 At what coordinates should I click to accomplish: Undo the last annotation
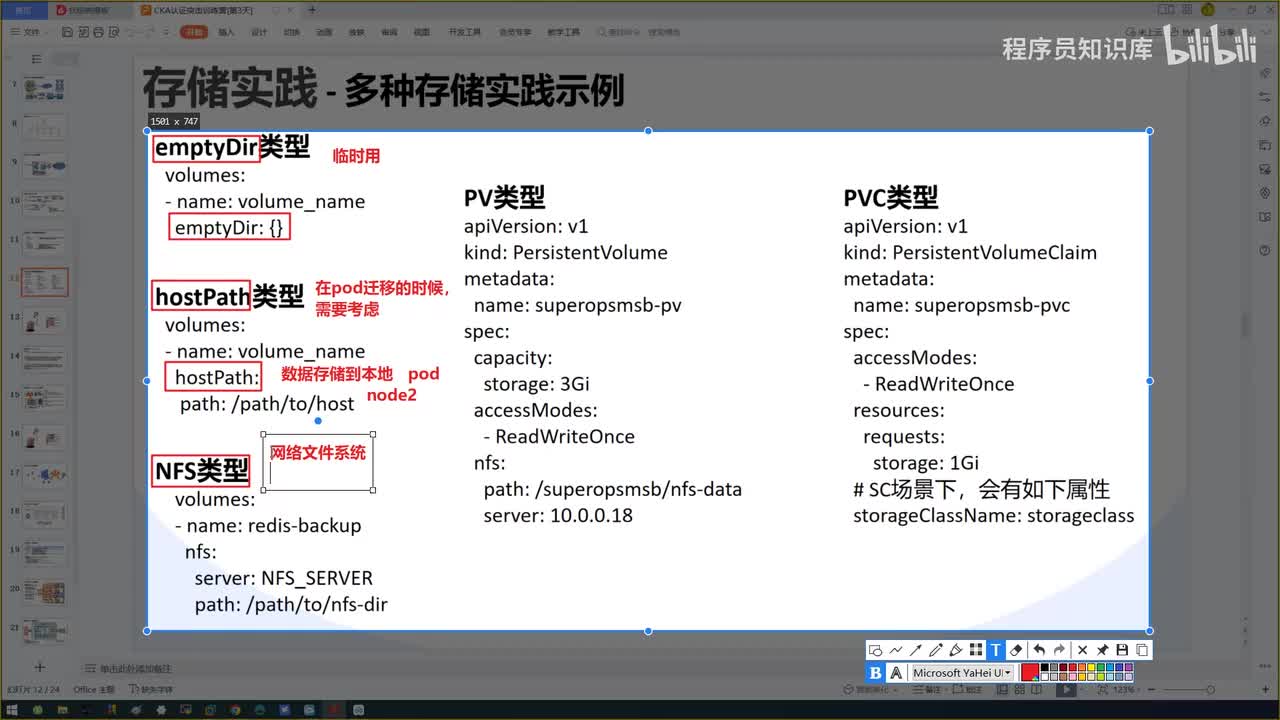(1039, 650)
